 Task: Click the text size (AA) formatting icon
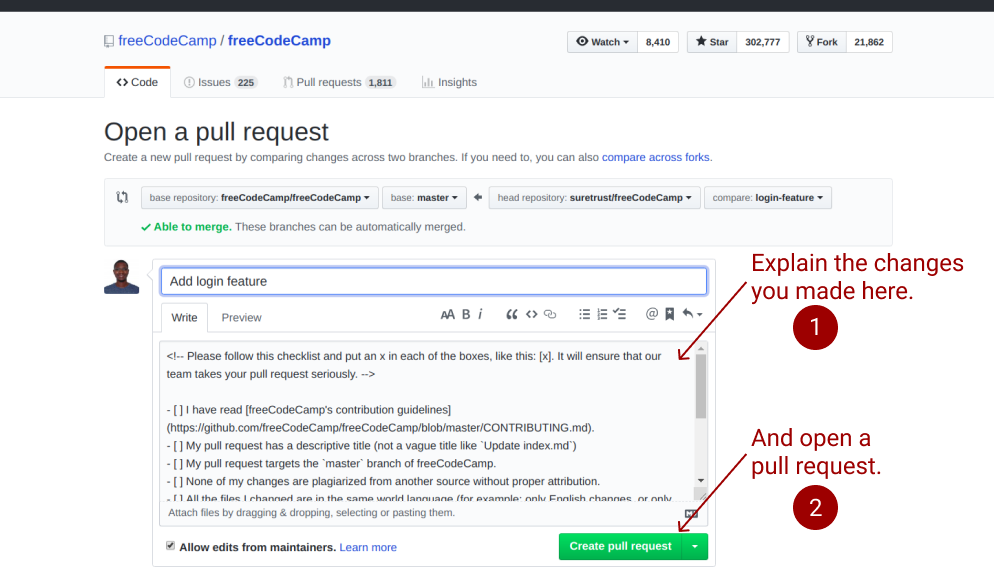tap(448, 315)
